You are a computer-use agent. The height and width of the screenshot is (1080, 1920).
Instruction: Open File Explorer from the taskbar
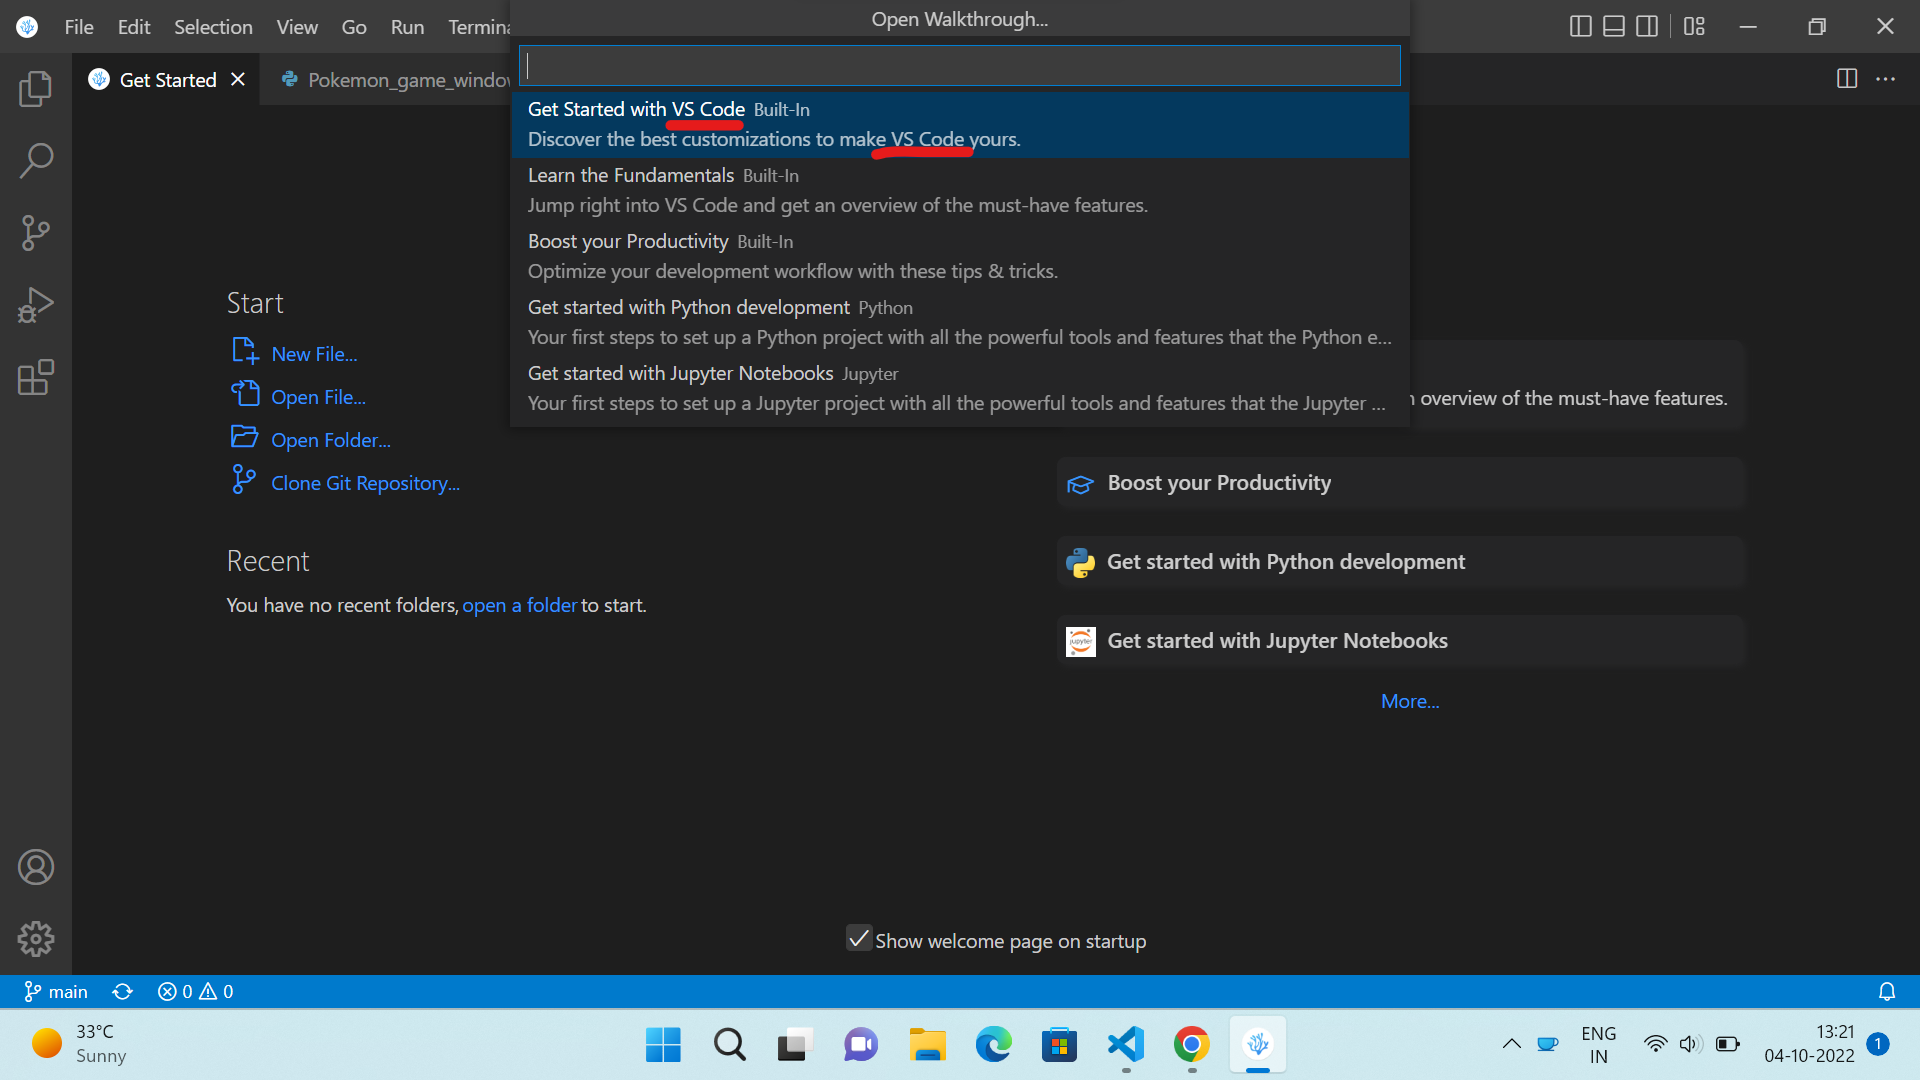(927, 1045)
